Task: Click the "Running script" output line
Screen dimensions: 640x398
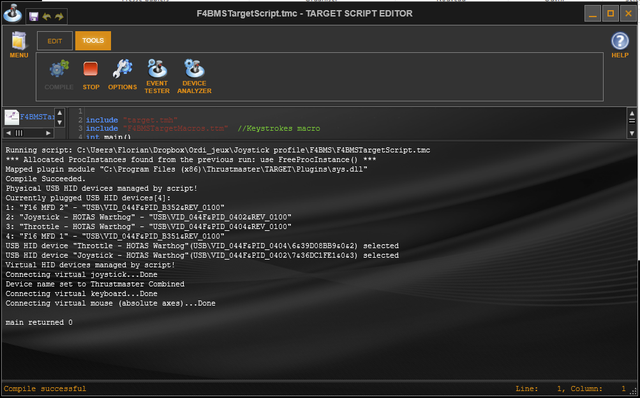Action: pos(218,150)
